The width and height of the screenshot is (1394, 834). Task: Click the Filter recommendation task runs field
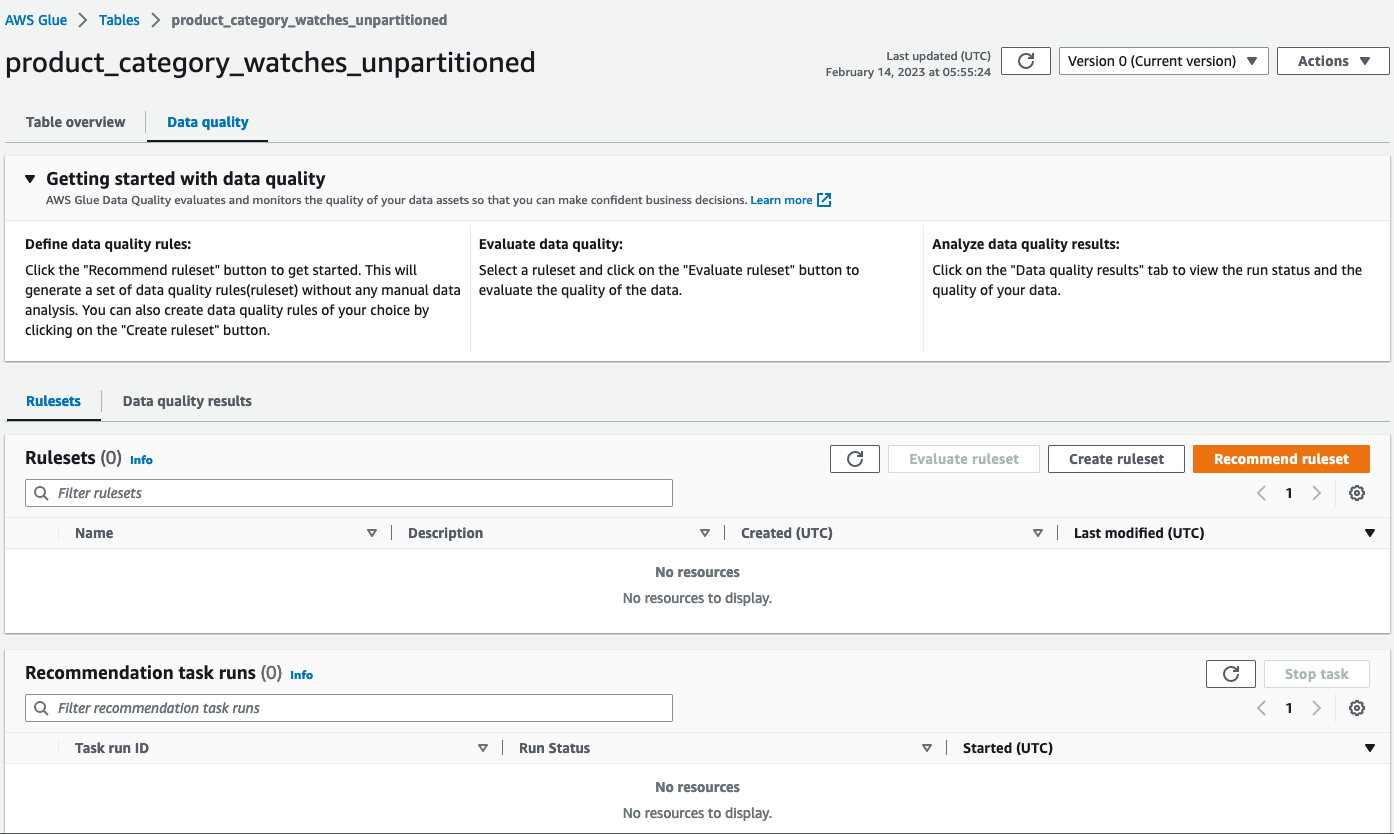(349, 708)
